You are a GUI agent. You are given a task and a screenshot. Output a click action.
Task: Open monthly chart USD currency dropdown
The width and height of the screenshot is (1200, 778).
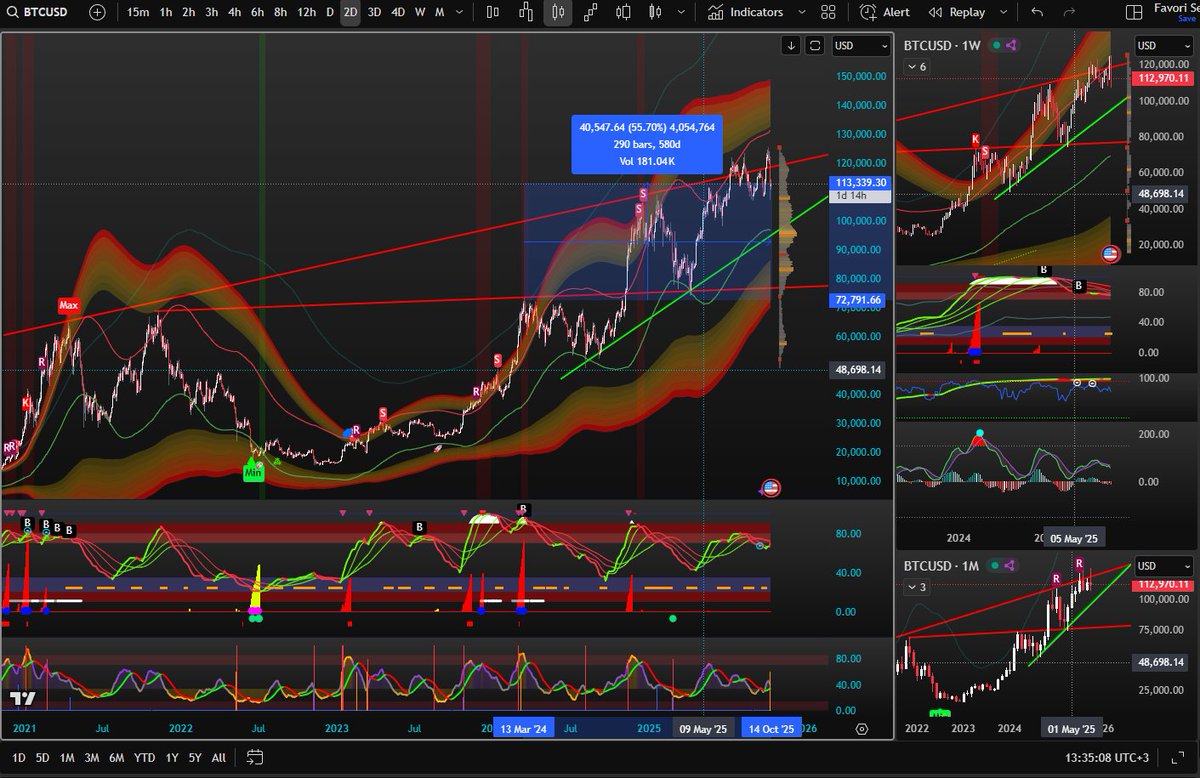1164,565
